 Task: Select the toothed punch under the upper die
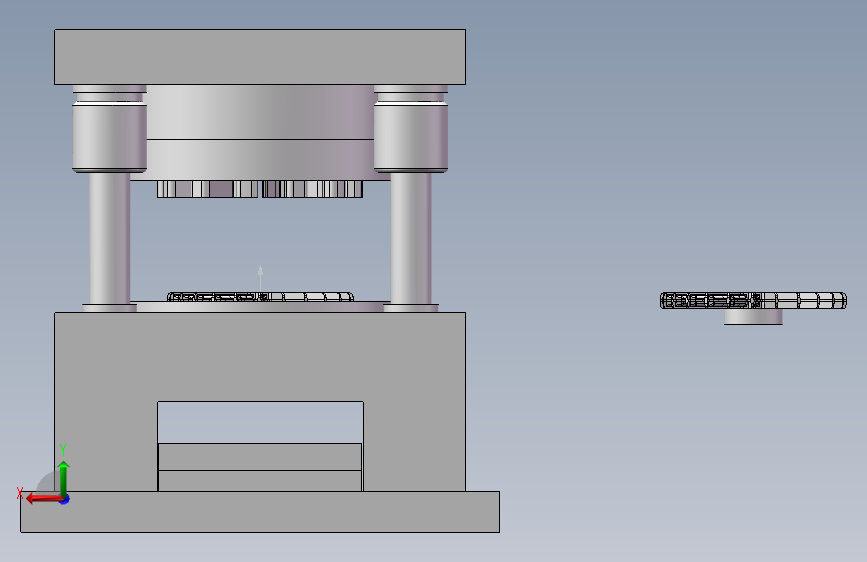[260, 189]
